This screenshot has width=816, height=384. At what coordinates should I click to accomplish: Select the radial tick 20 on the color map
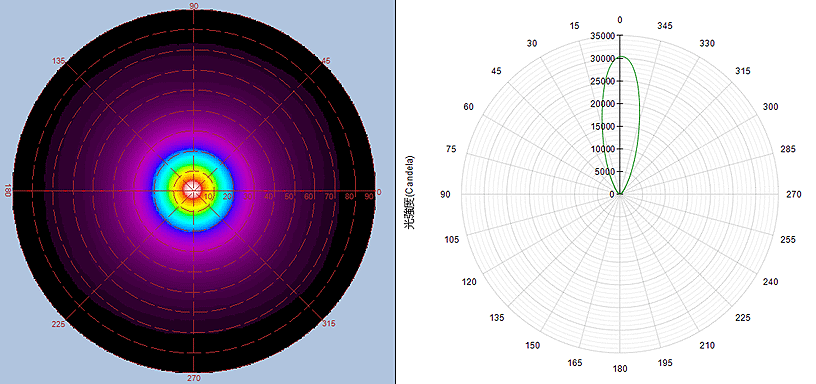(227, 197)
